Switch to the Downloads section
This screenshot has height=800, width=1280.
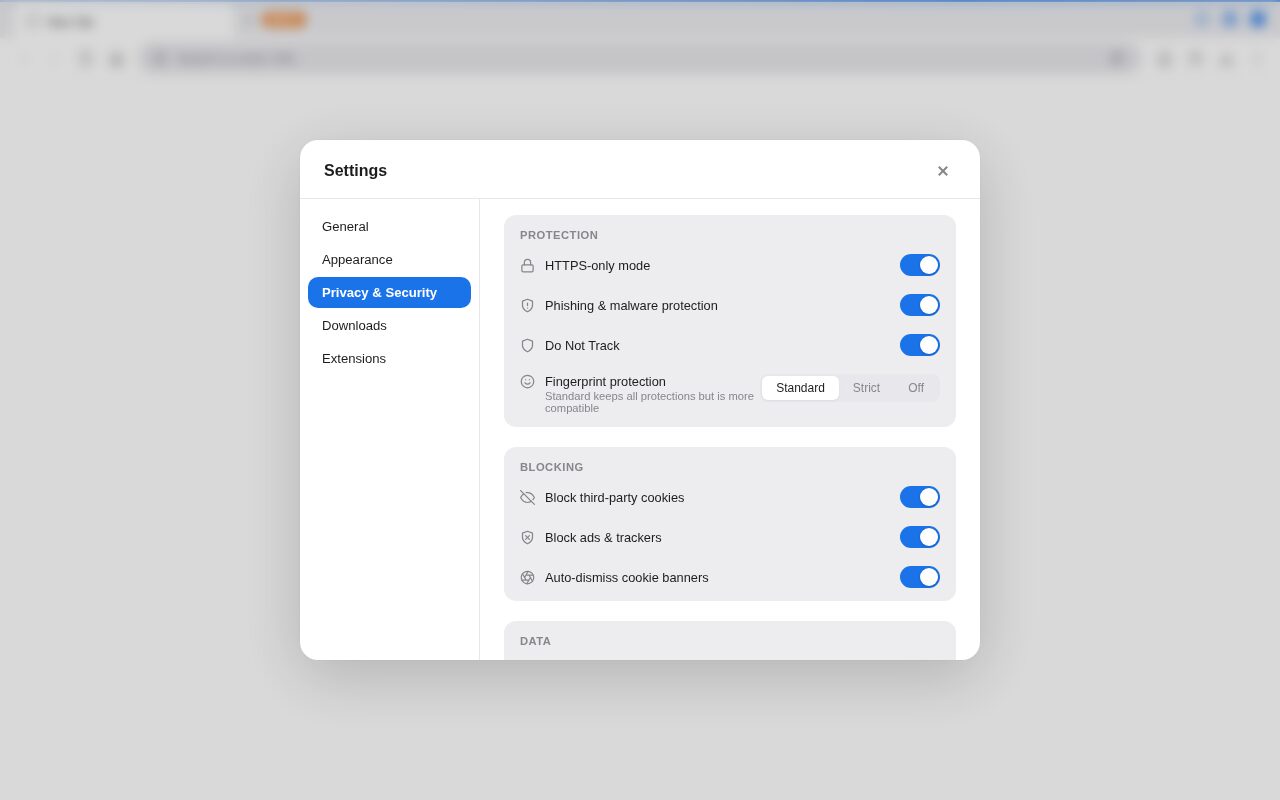[389, 326]
